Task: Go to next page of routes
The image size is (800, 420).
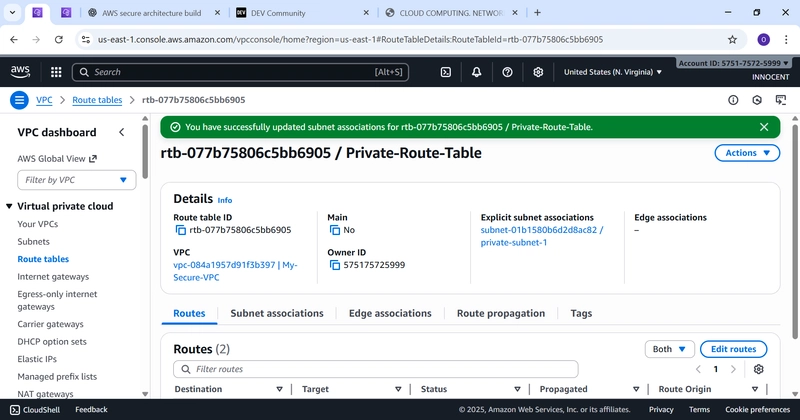Action: point(733,369)
